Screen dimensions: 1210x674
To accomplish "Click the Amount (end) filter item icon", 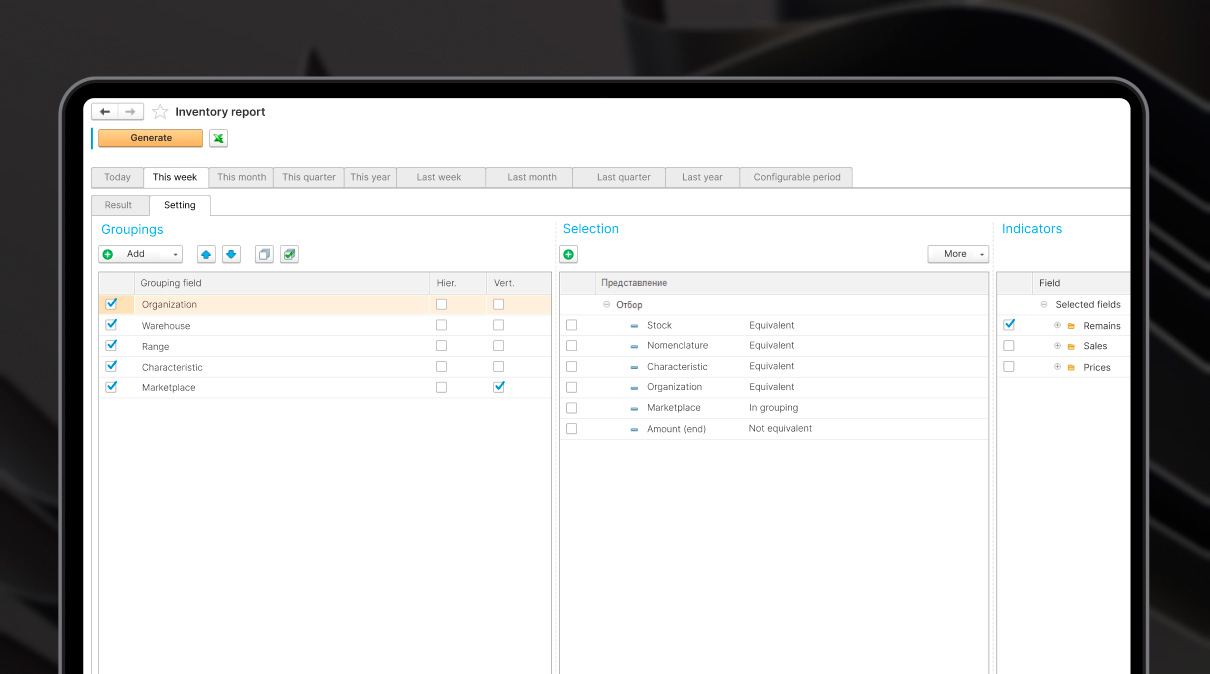I will point(634,429).
